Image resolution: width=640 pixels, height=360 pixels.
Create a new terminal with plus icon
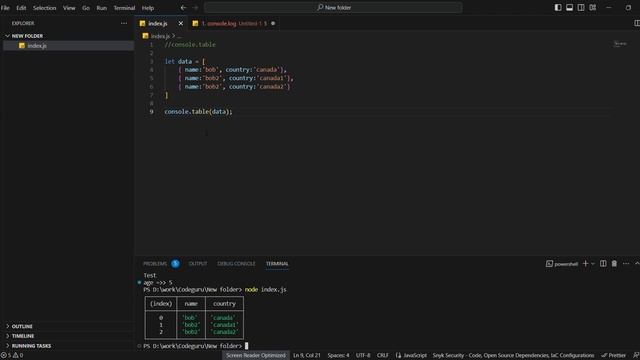[x=585, y=264]
